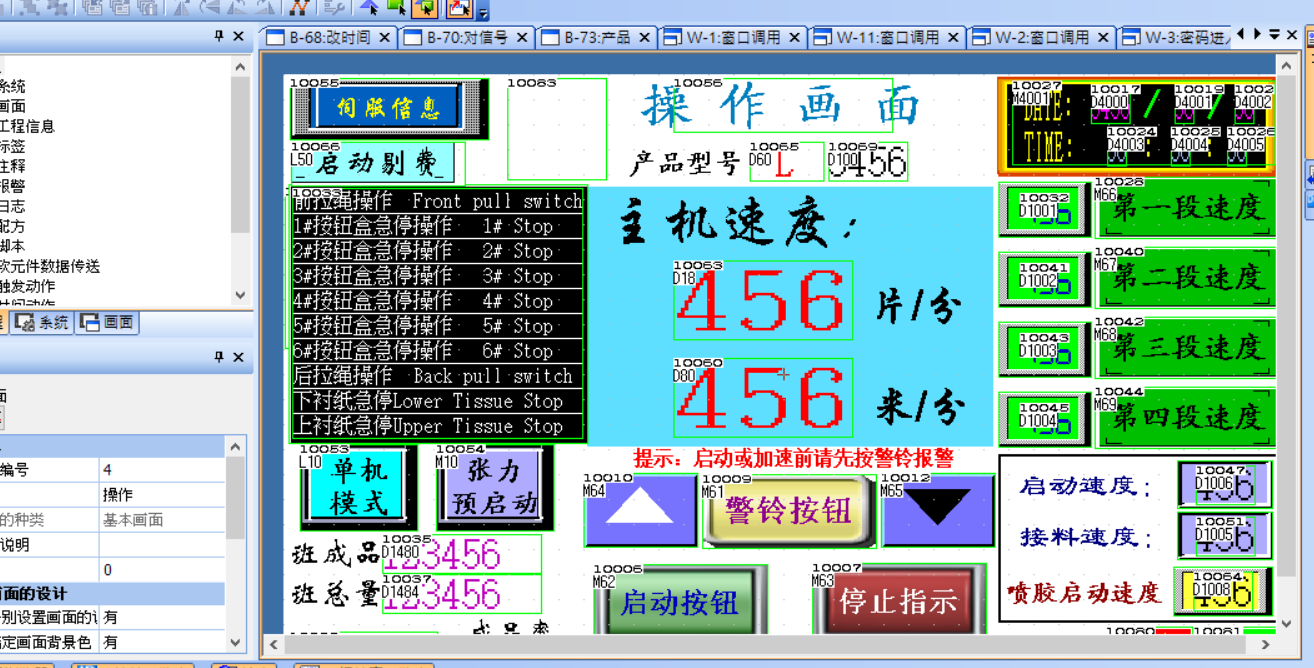The height and width of the screenshot is (668, 1314).
Task: Select the 张力预启动 bit switch
Action: (x=494, y=485)
